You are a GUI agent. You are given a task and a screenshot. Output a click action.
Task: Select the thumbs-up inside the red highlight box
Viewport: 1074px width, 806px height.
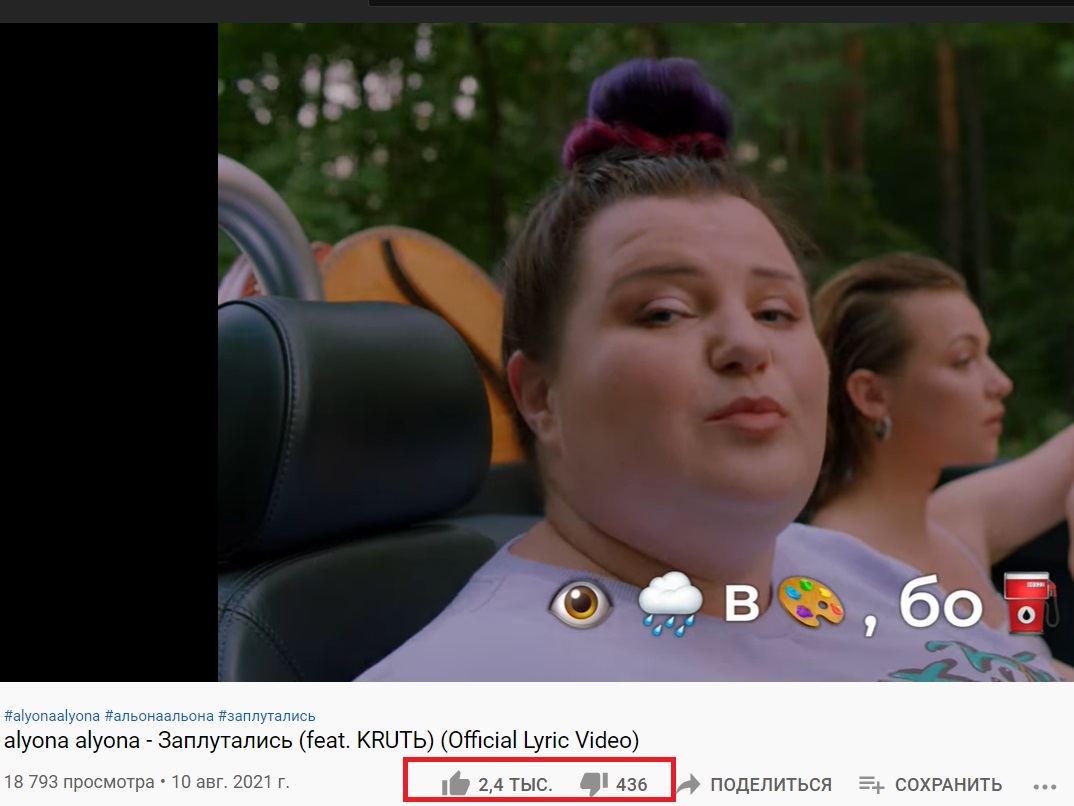pos(458,785)
